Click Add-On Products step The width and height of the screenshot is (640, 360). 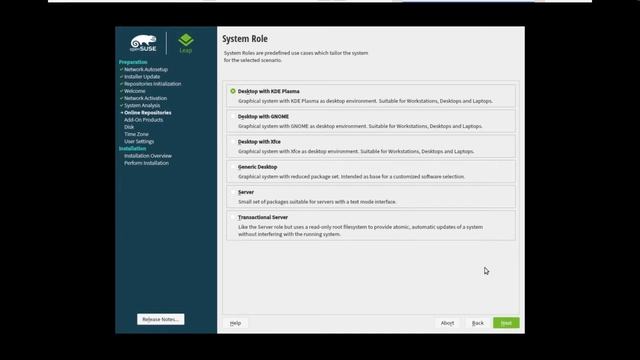(x=143, y=120)
